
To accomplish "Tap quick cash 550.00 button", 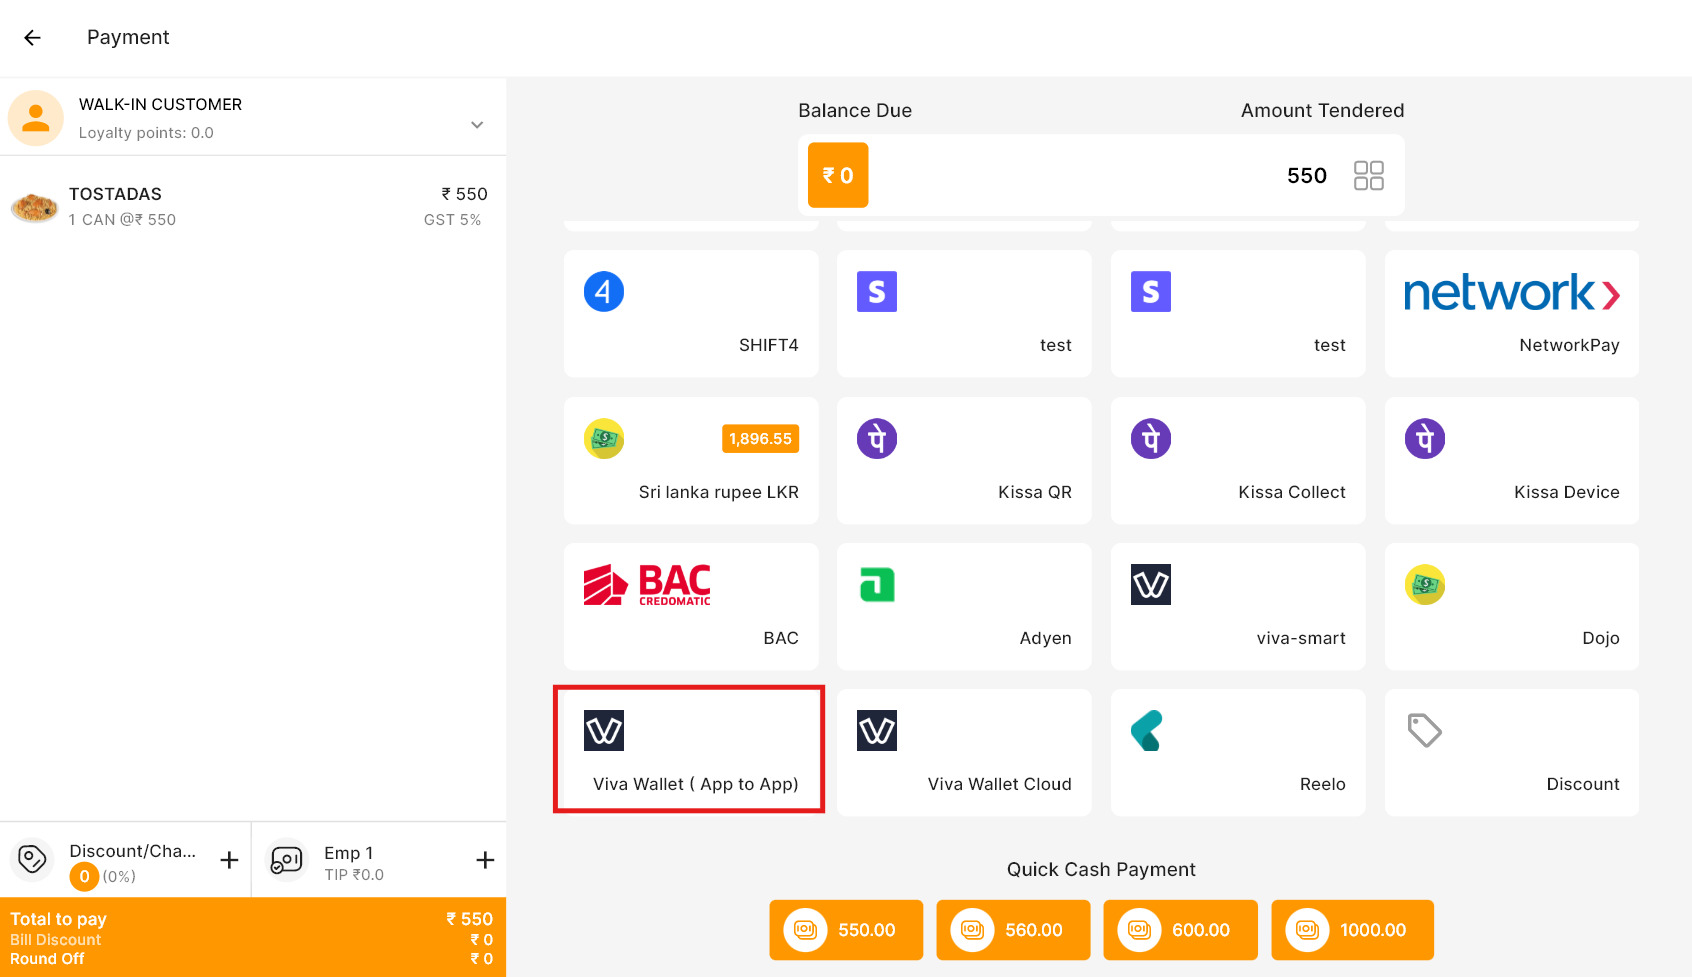I will pyautogui.click(x=846, y=930).
